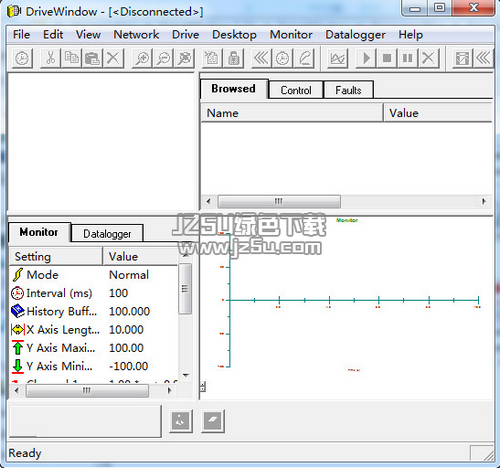
Task: Click the settings list vertical scrollbar thumb
Action: pyautogui.click(x=185, y=289)
